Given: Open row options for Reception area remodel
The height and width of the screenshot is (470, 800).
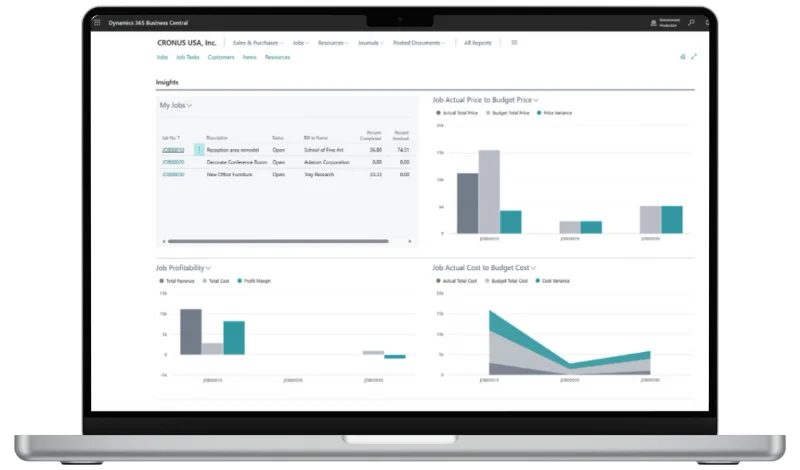Looking at the screenshot, I should (199, 149).
